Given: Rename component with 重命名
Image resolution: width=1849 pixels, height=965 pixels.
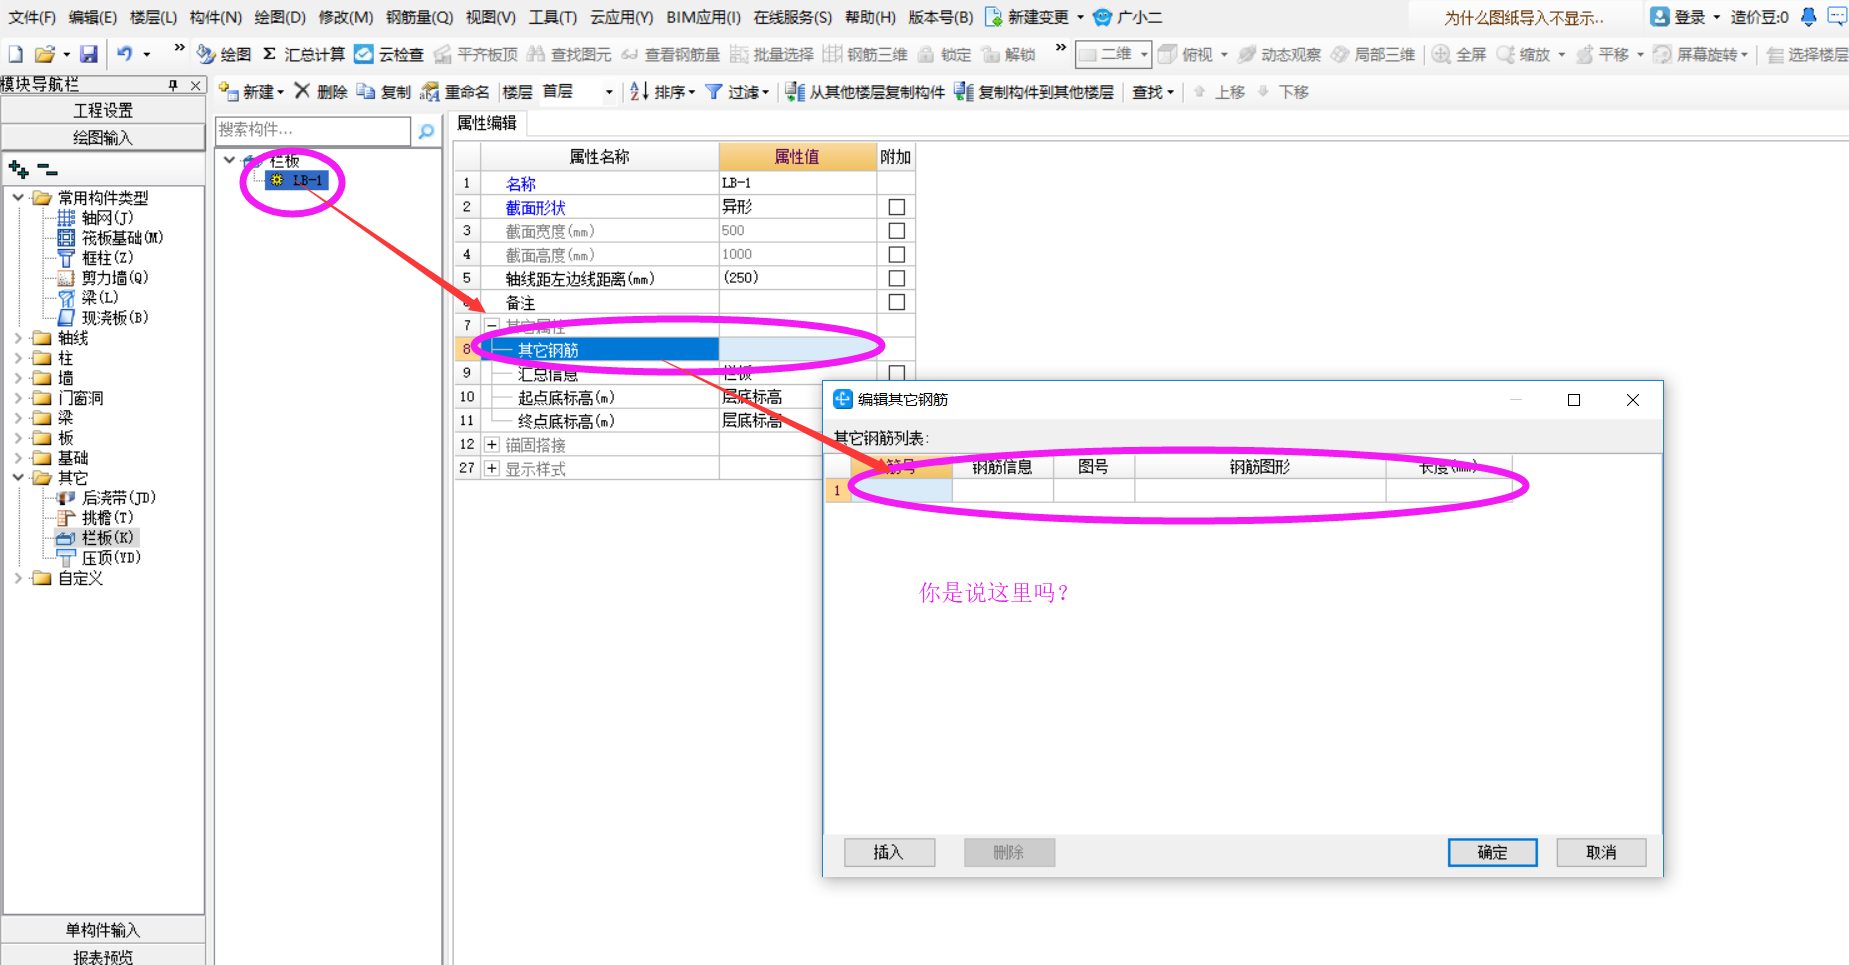Looking at the screenshot, I should click(x=455, y=92).
